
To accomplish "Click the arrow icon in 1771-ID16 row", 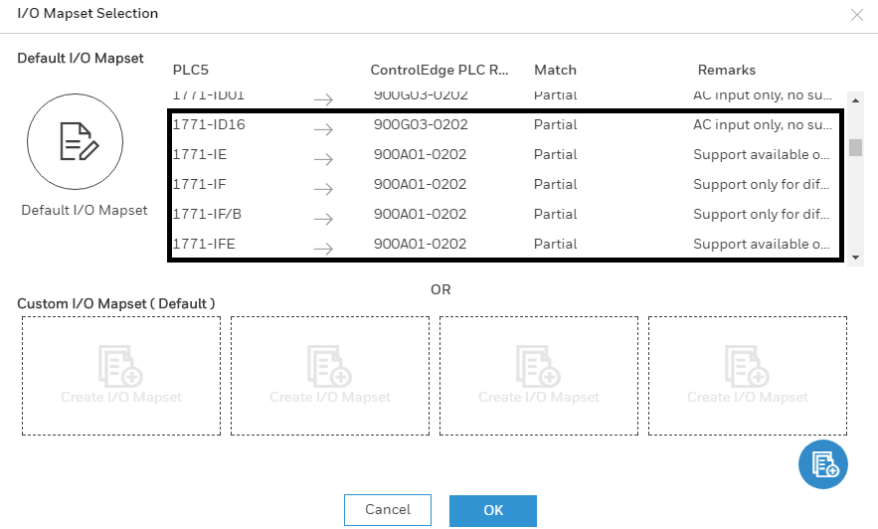I will [x=323, y=129].
